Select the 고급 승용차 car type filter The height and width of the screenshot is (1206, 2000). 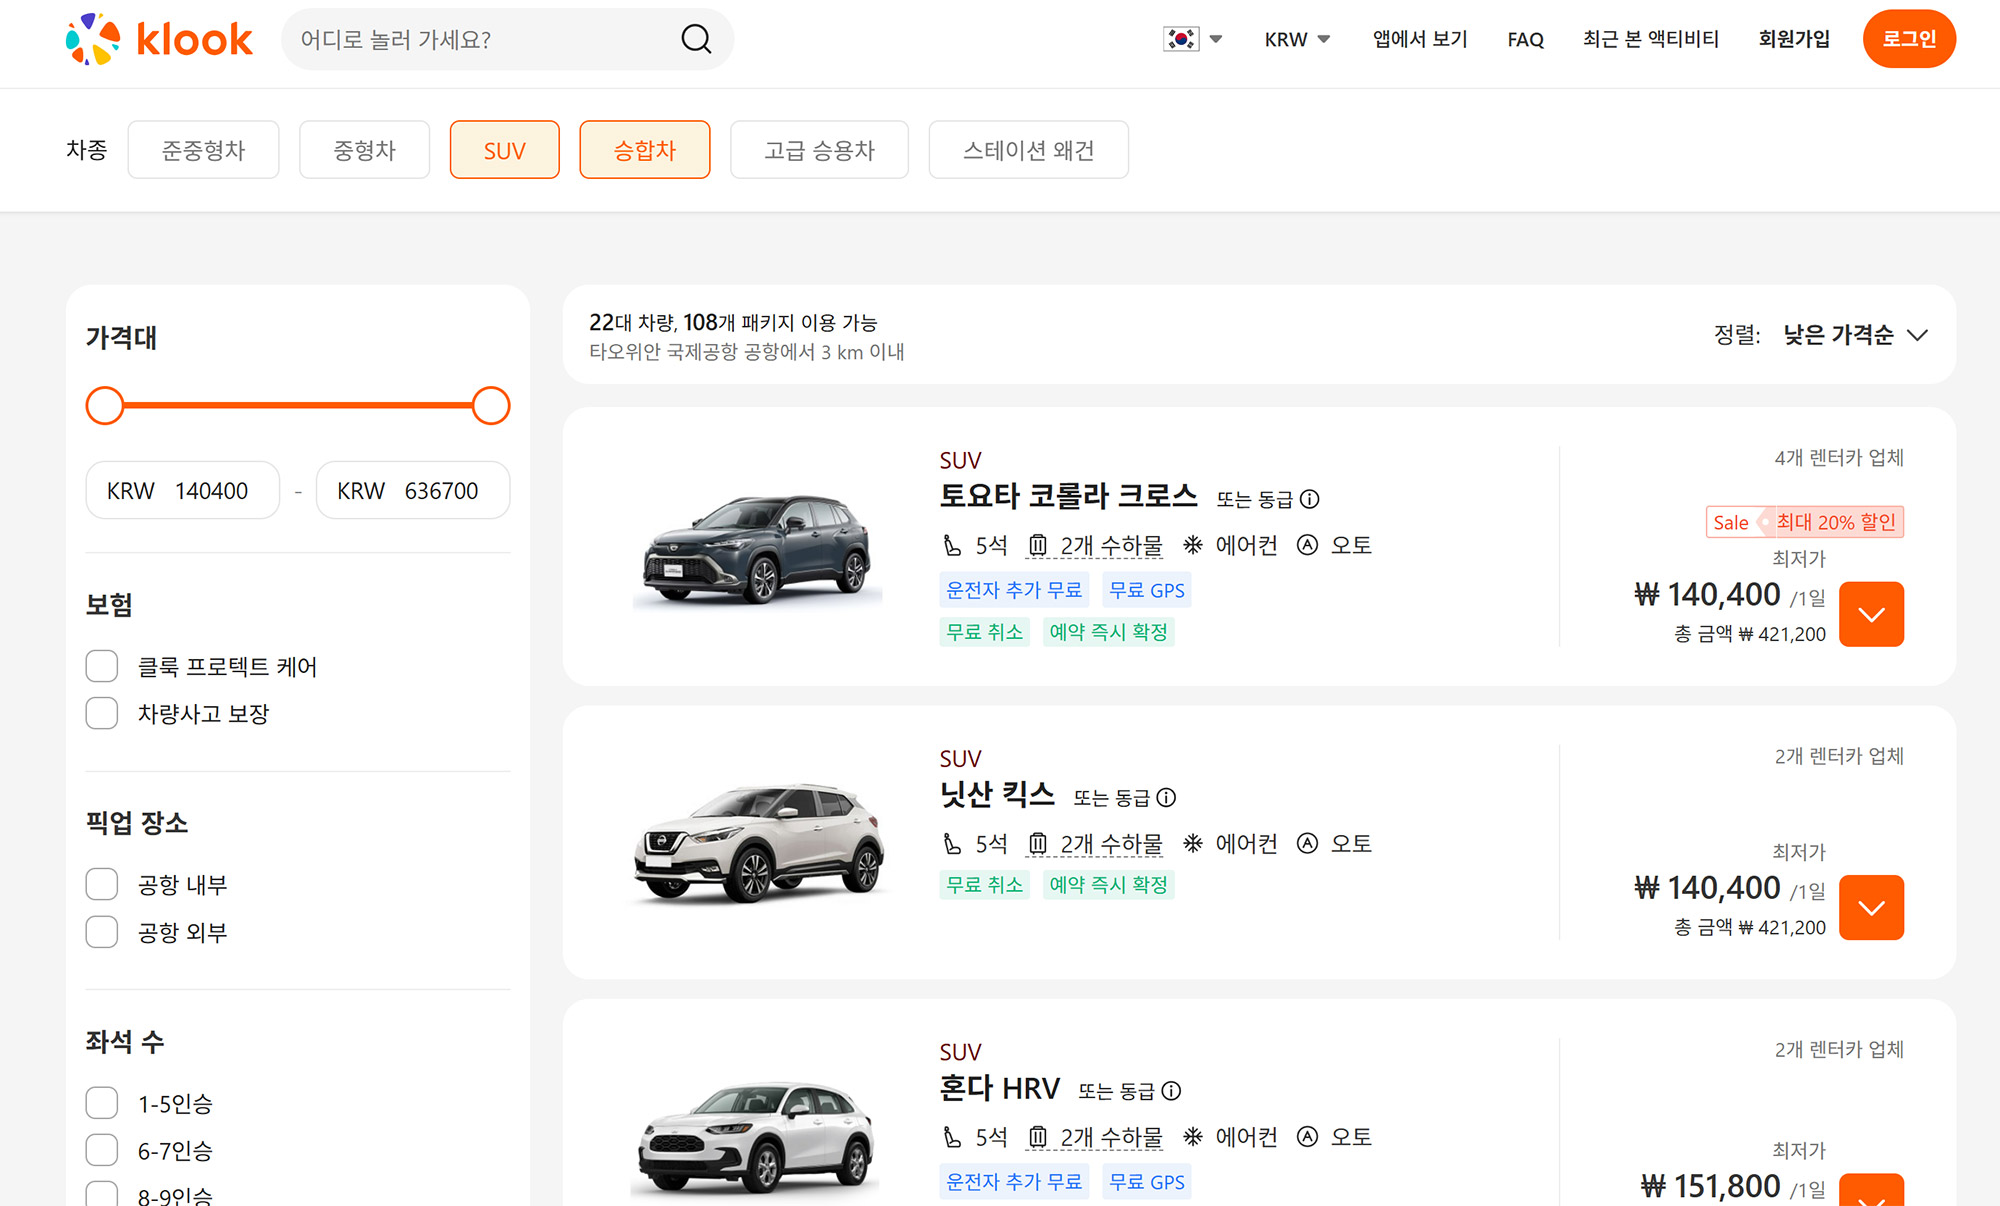[x=818, y=150]
